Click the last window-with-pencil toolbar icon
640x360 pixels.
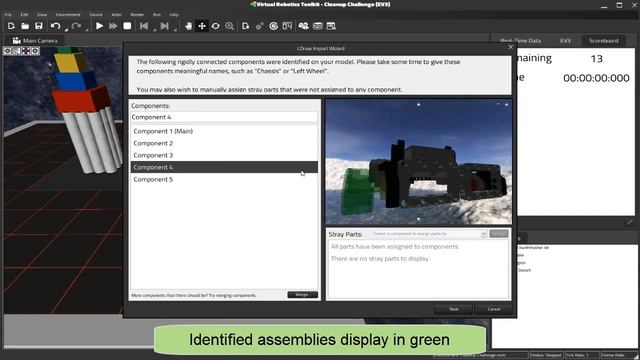click(x=331, y=26)
